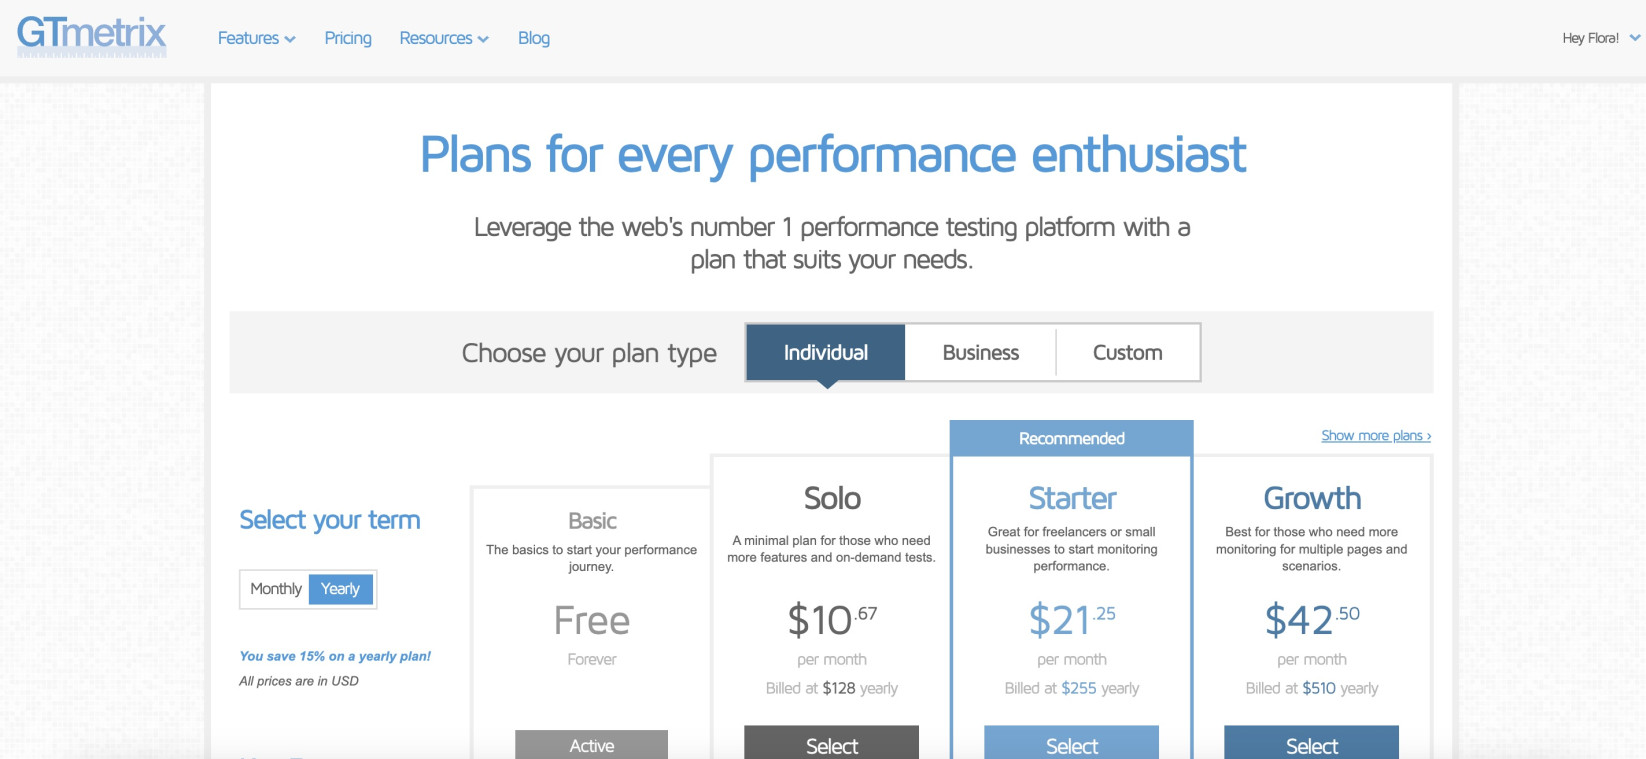Go to the Pricing page
1646x759 pixels.
pos(348,38)
